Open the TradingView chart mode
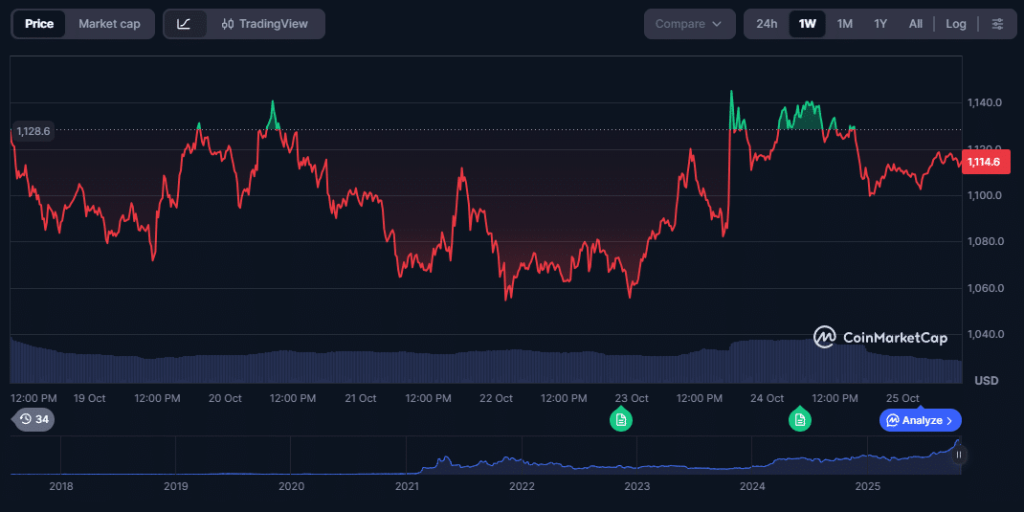The image size is (1024, 512). (x=264, y=24)
